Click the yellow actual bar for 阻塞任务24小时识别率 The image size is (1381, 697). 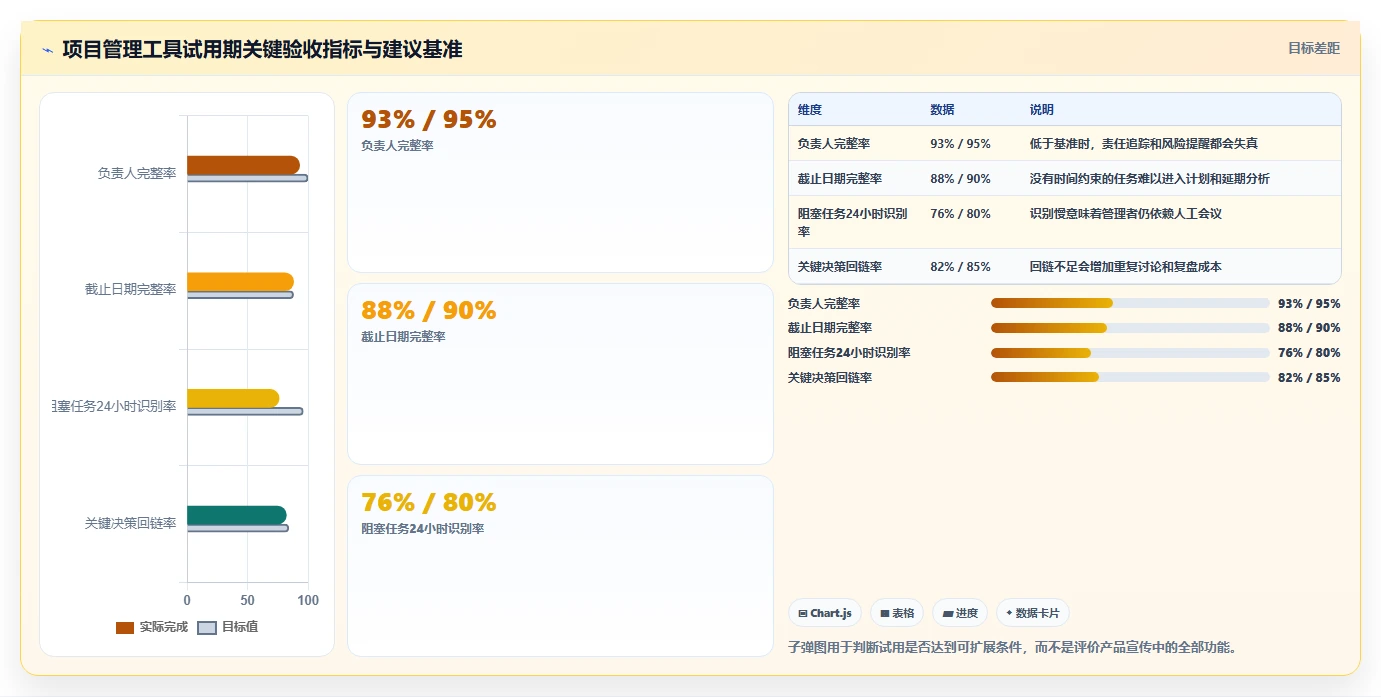(233, 398)
